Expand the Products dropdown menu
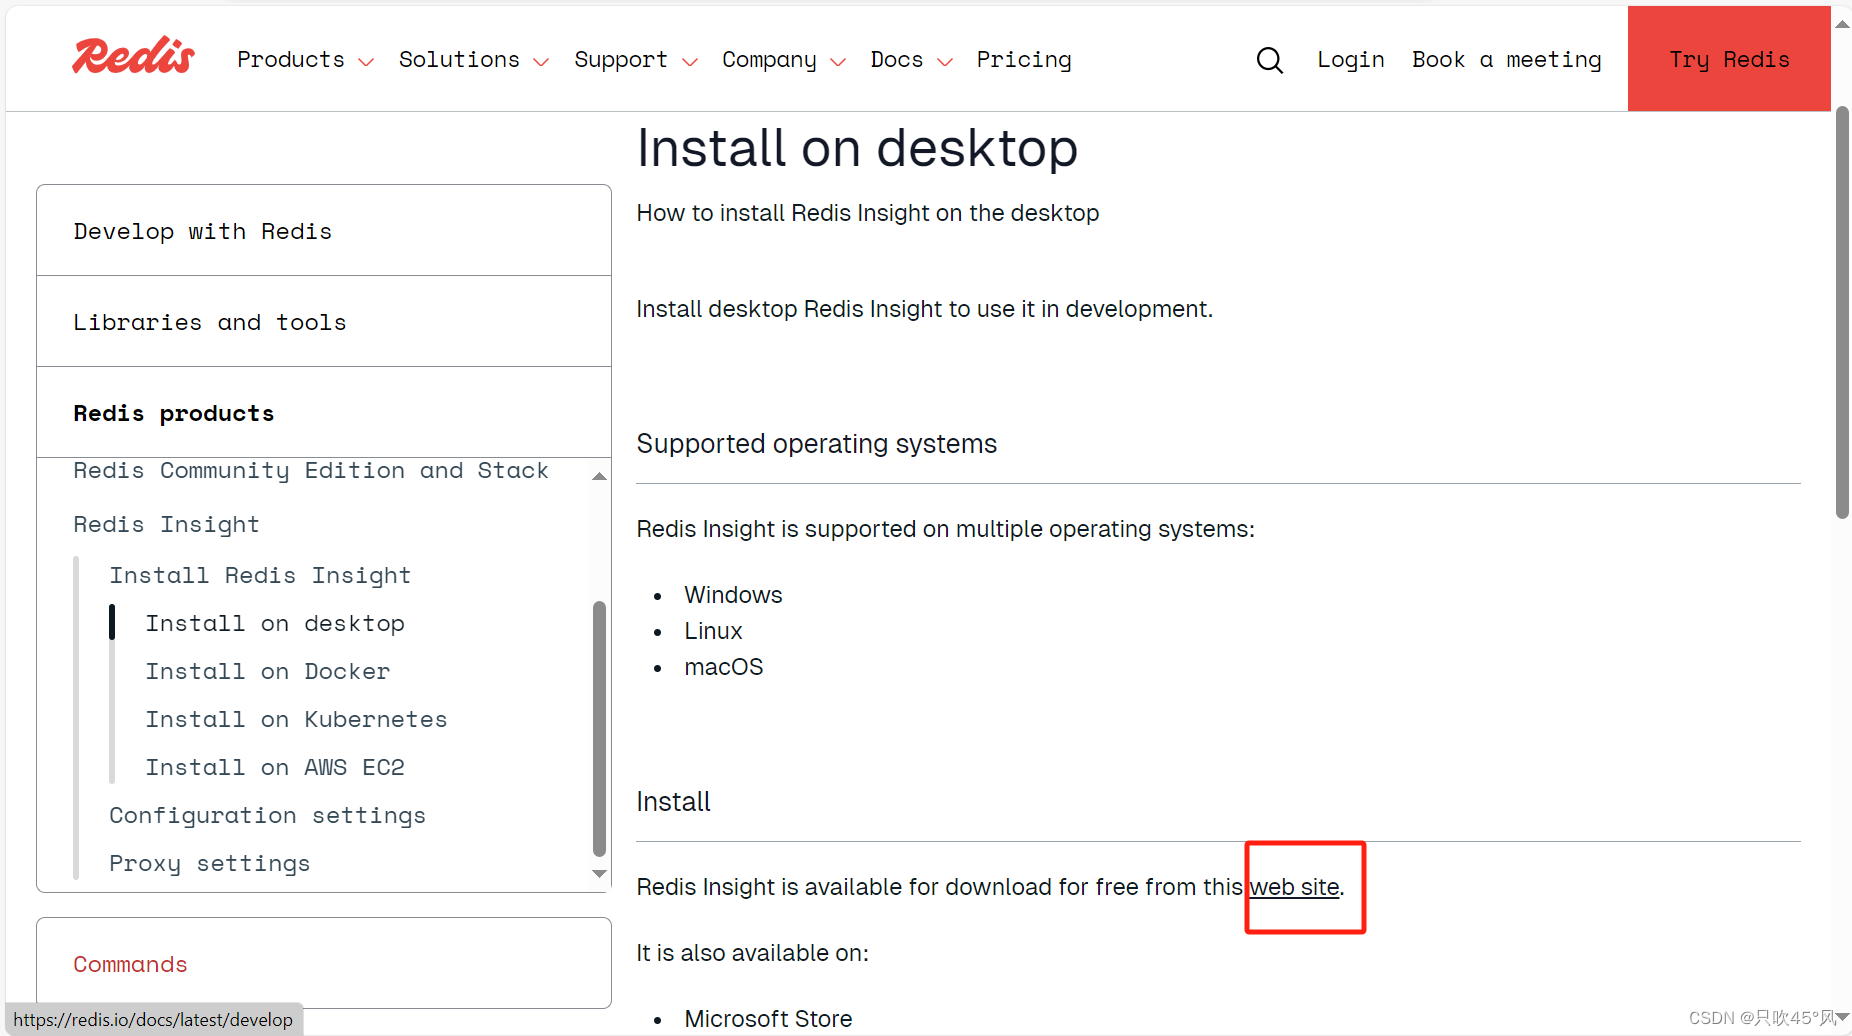Viewport: 1852px width, 1036px height. pyautogui.click(x=305, y=60)
